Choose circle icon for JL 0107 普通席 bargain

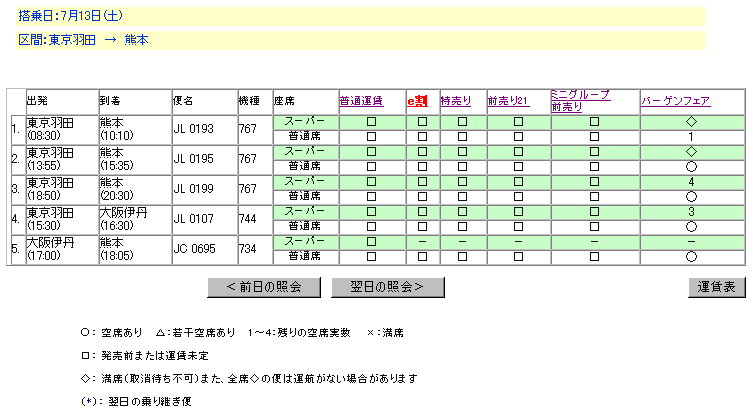691,227
